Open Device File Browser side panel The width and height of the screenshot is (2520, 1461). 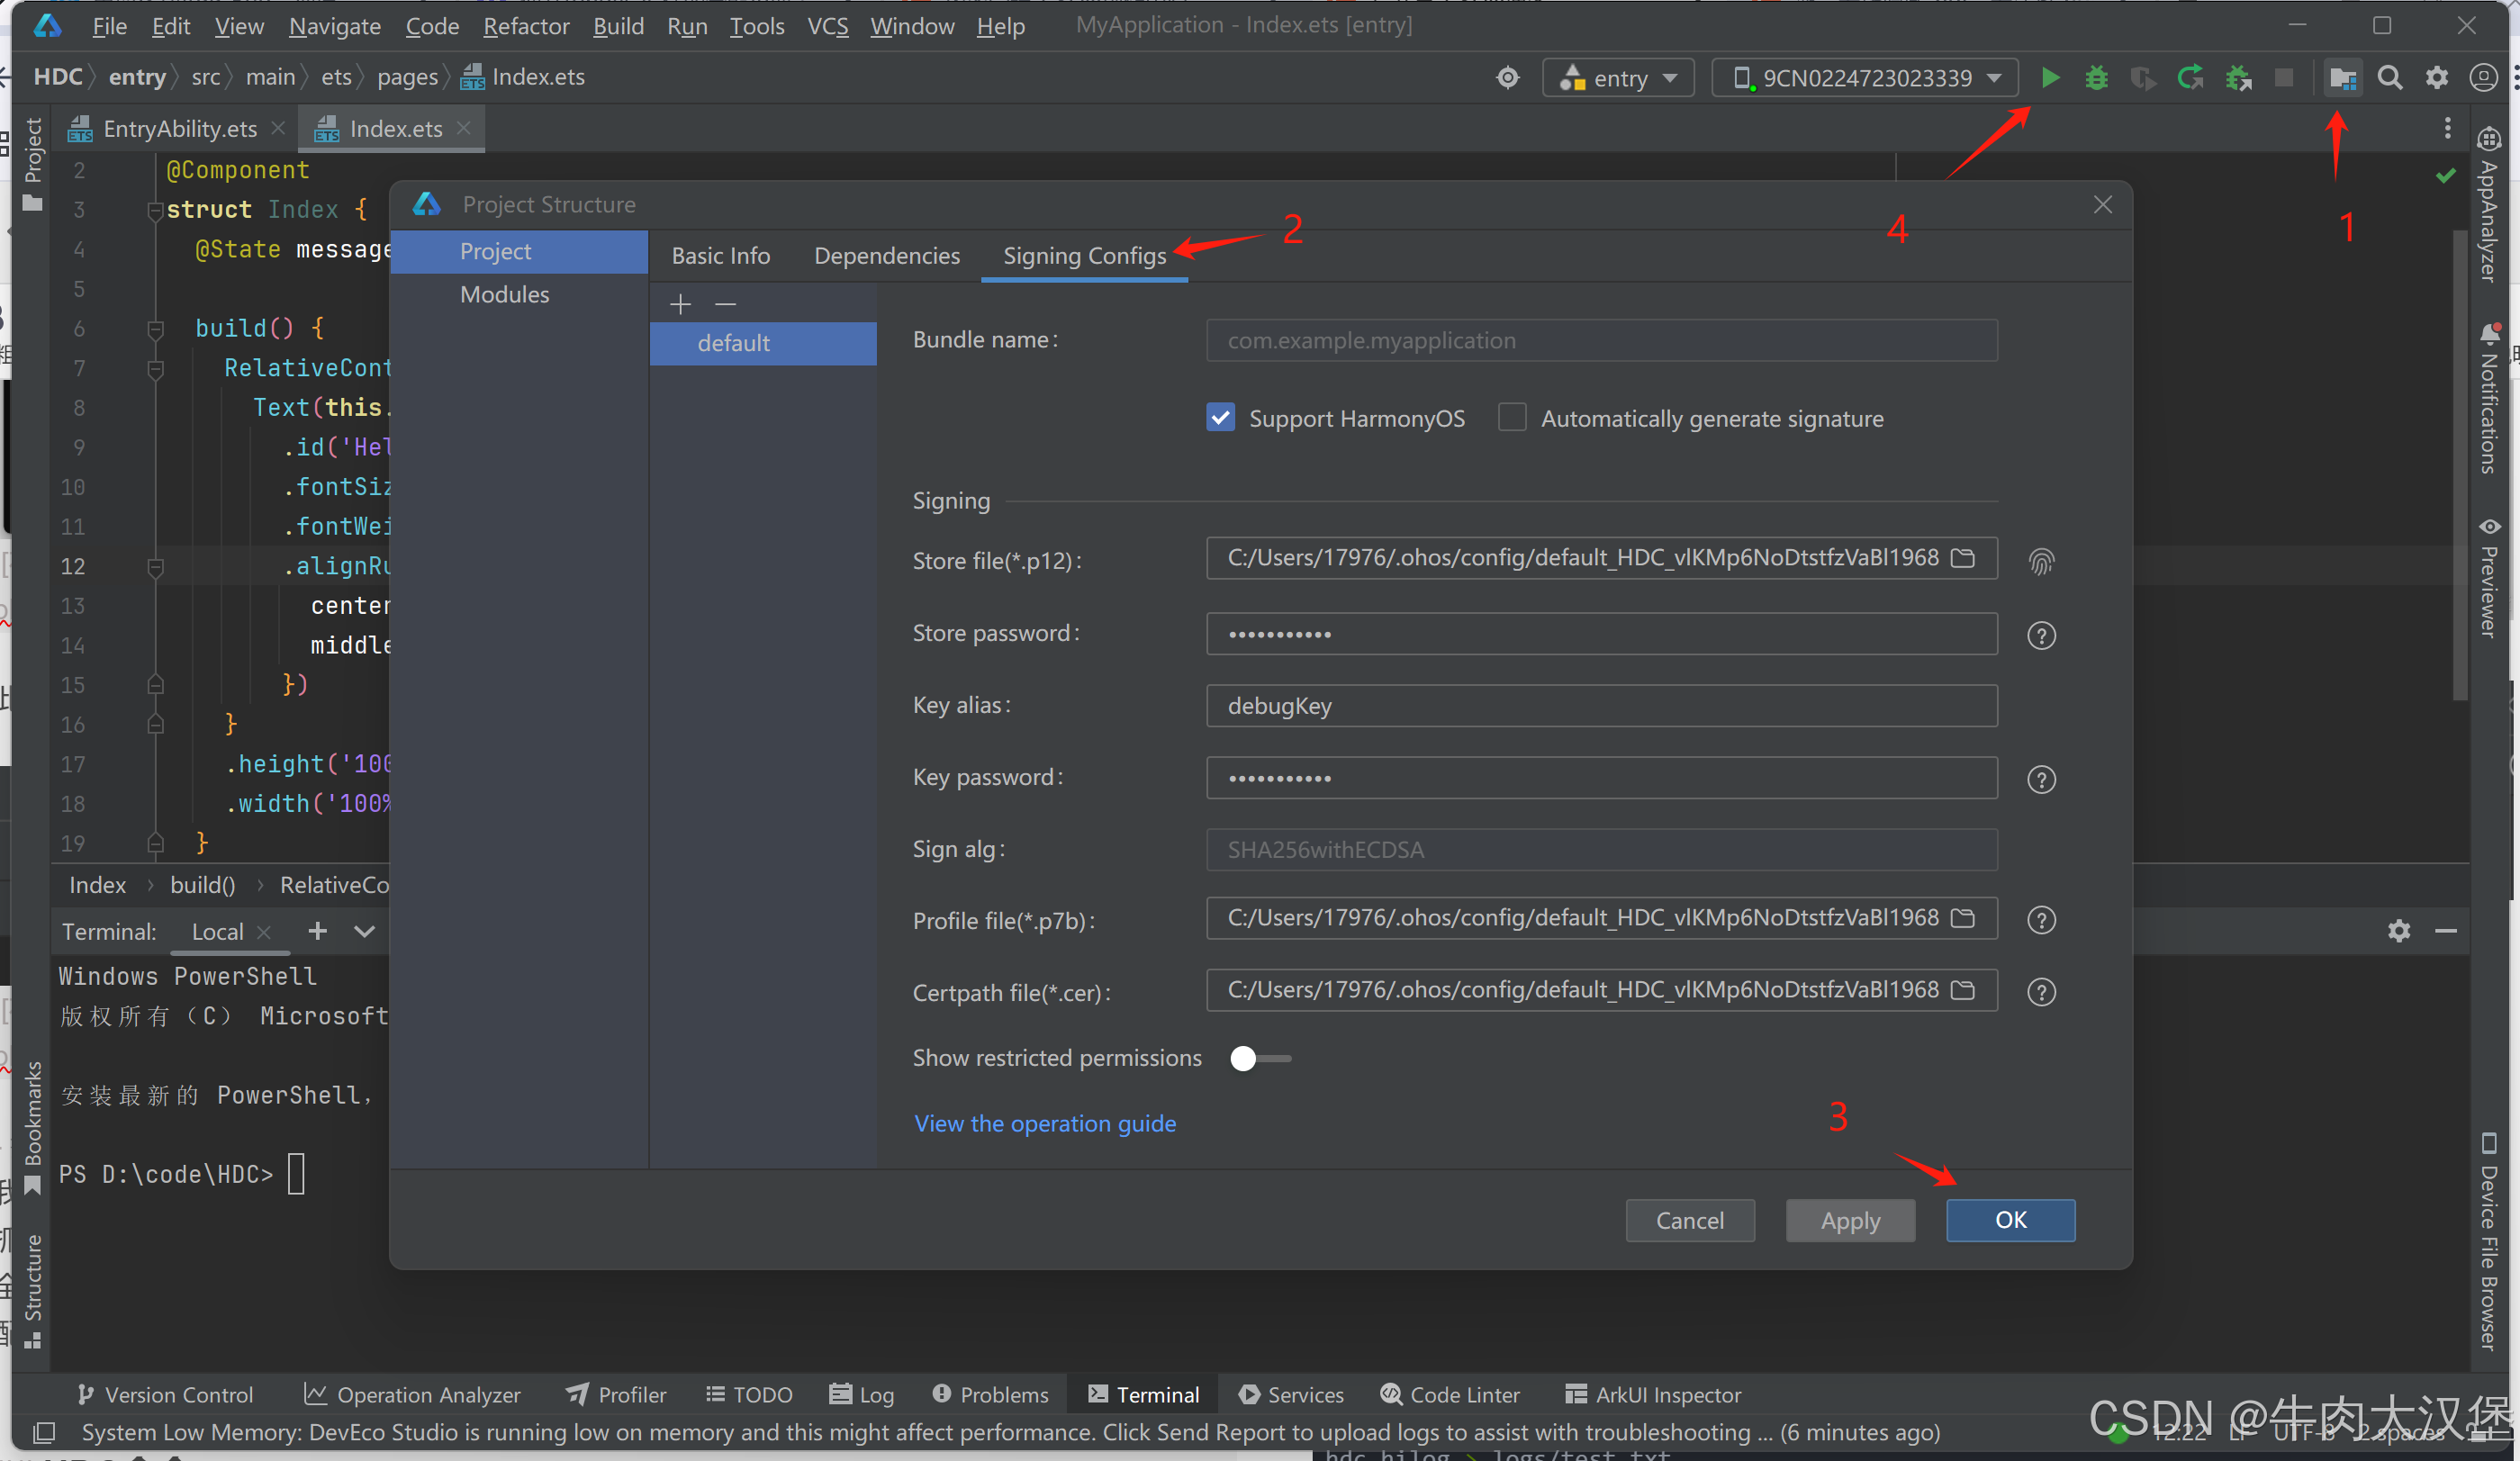click(2488, 1243)
